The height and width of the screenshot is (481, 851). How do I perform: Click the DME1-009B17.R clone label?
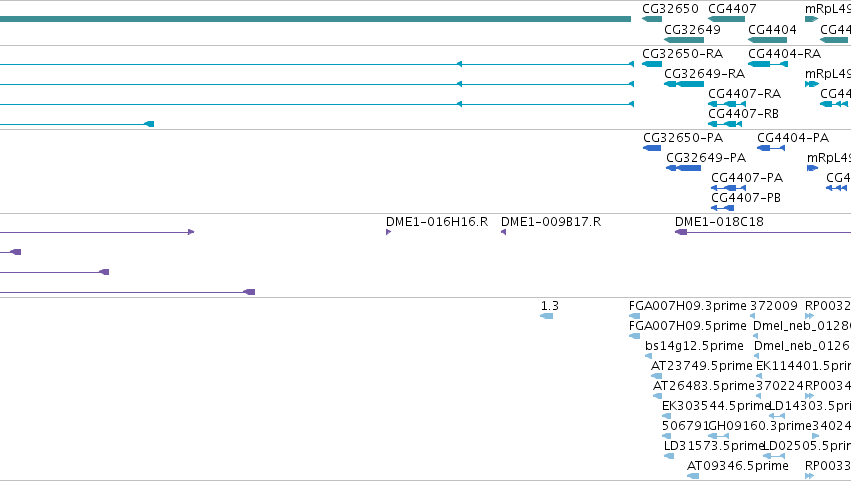click(x=551, y=222)
